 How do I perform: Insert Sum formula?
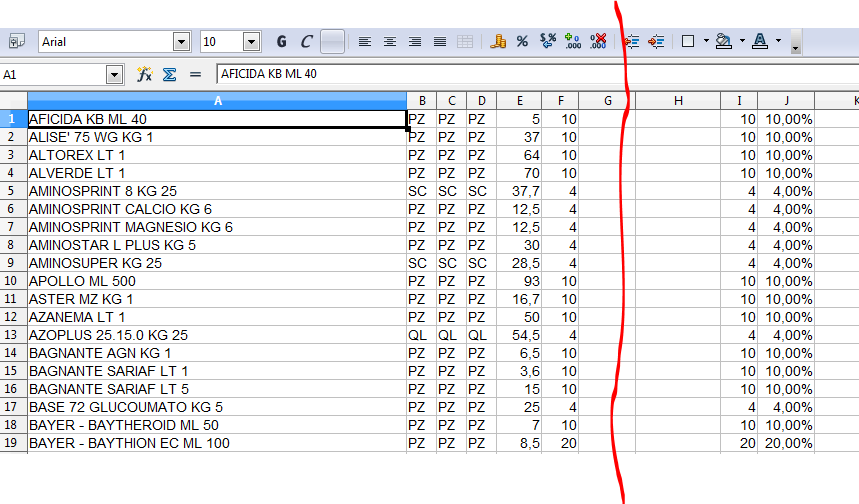169,74
